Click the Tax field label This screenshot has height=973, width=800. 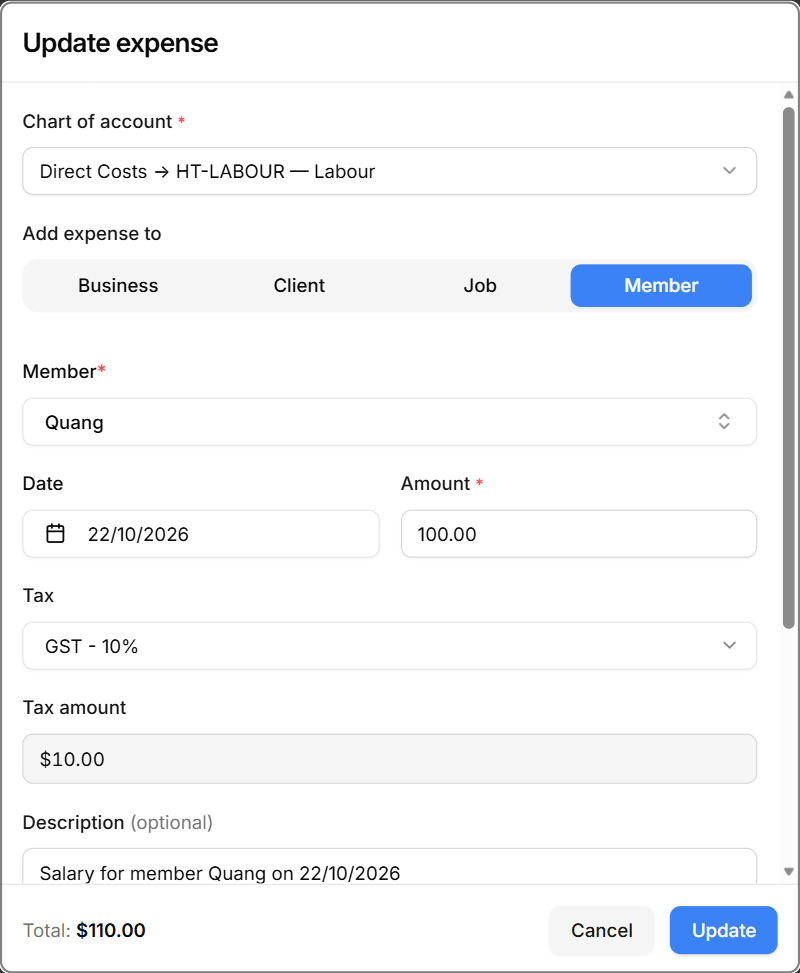38,596
